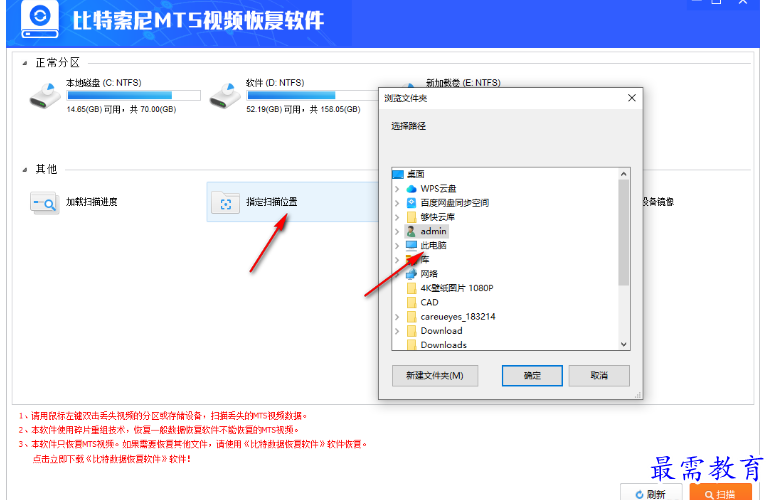Image resolution: width=772 pixels, height=500 pixels.
Task: Click the C: drive usage bar
Action: click(x=134, y=95)
